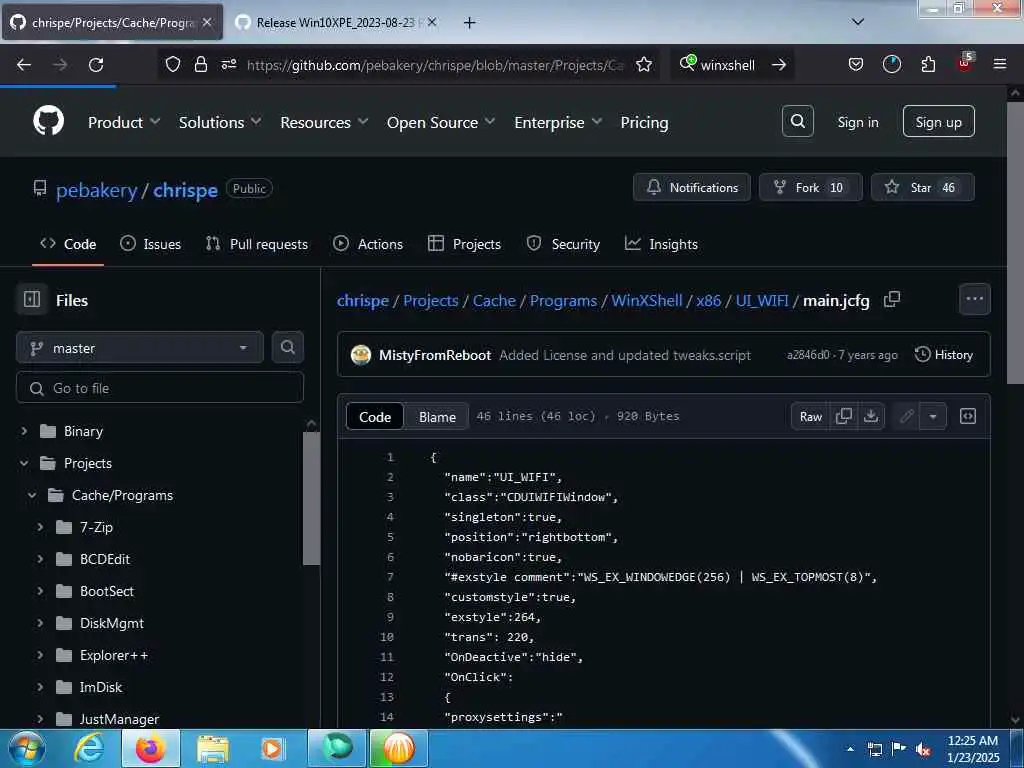List all tabs dropdown chevron
This screenshot has width=1024, height=768.
(x=858, y=22)
